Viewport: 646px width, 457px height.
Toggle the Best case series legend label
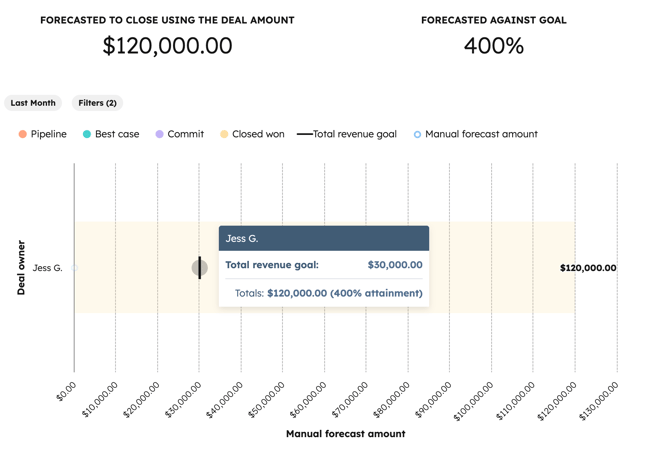117,134
